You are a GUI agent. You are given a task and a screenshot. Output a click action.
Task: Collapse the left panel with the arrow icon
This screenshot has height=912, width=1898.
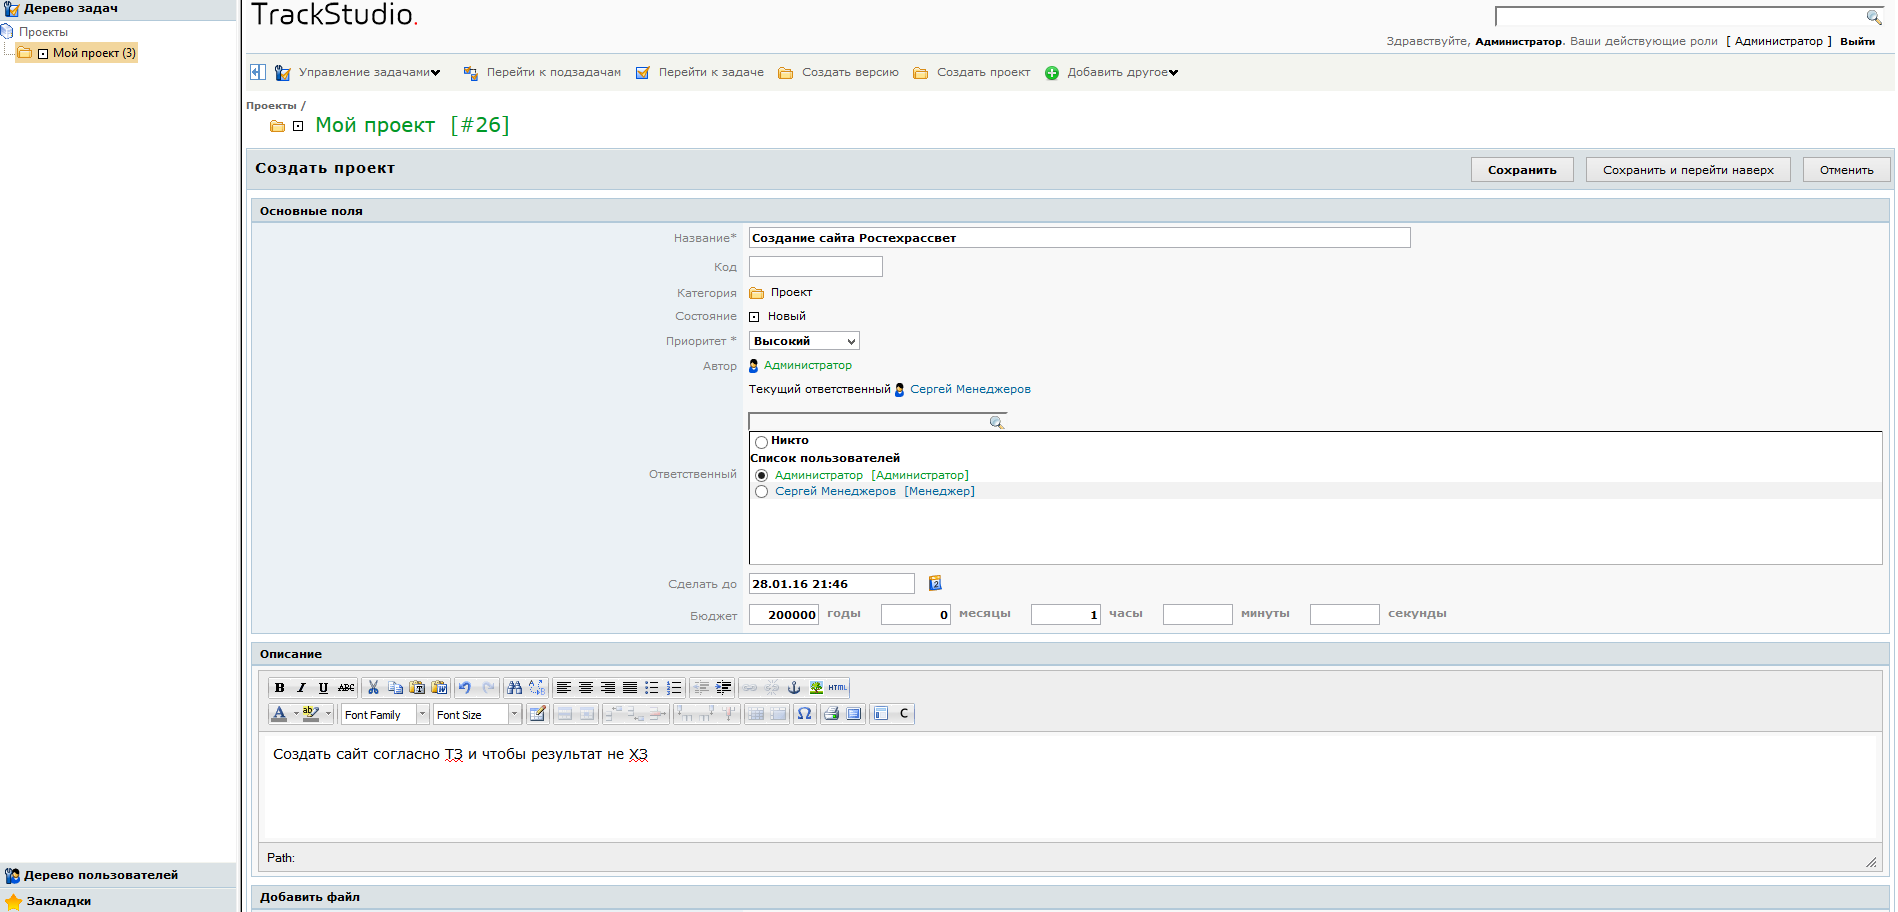[257, 72]
